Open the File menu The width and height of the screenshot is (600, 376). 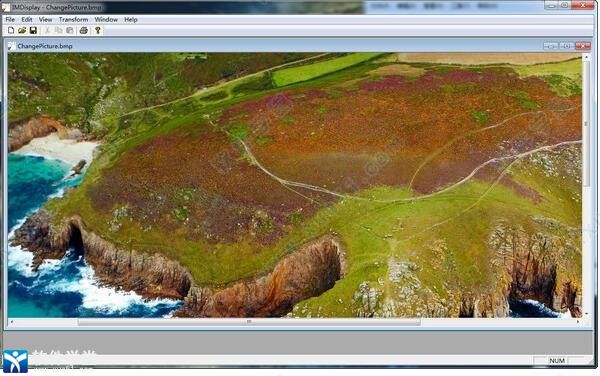pos(10,19)
